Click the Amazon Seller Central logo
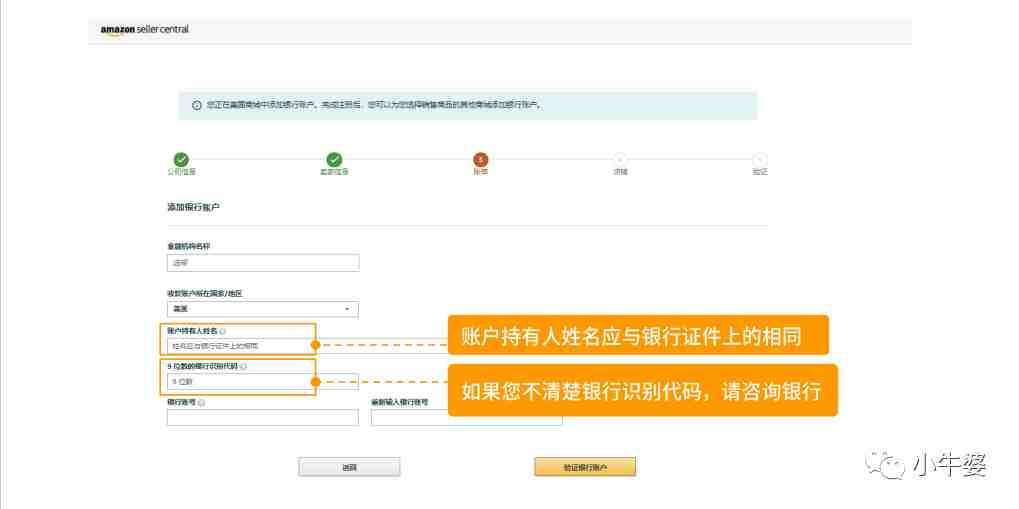Viewport: 1019px width, 509px height. tap(144, 30)
